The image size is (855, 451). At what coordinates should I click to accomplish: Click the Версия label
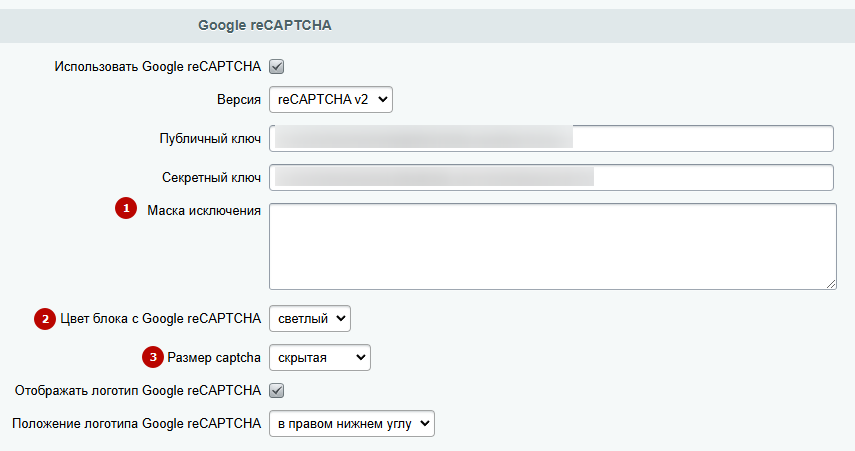click(239, 100)
